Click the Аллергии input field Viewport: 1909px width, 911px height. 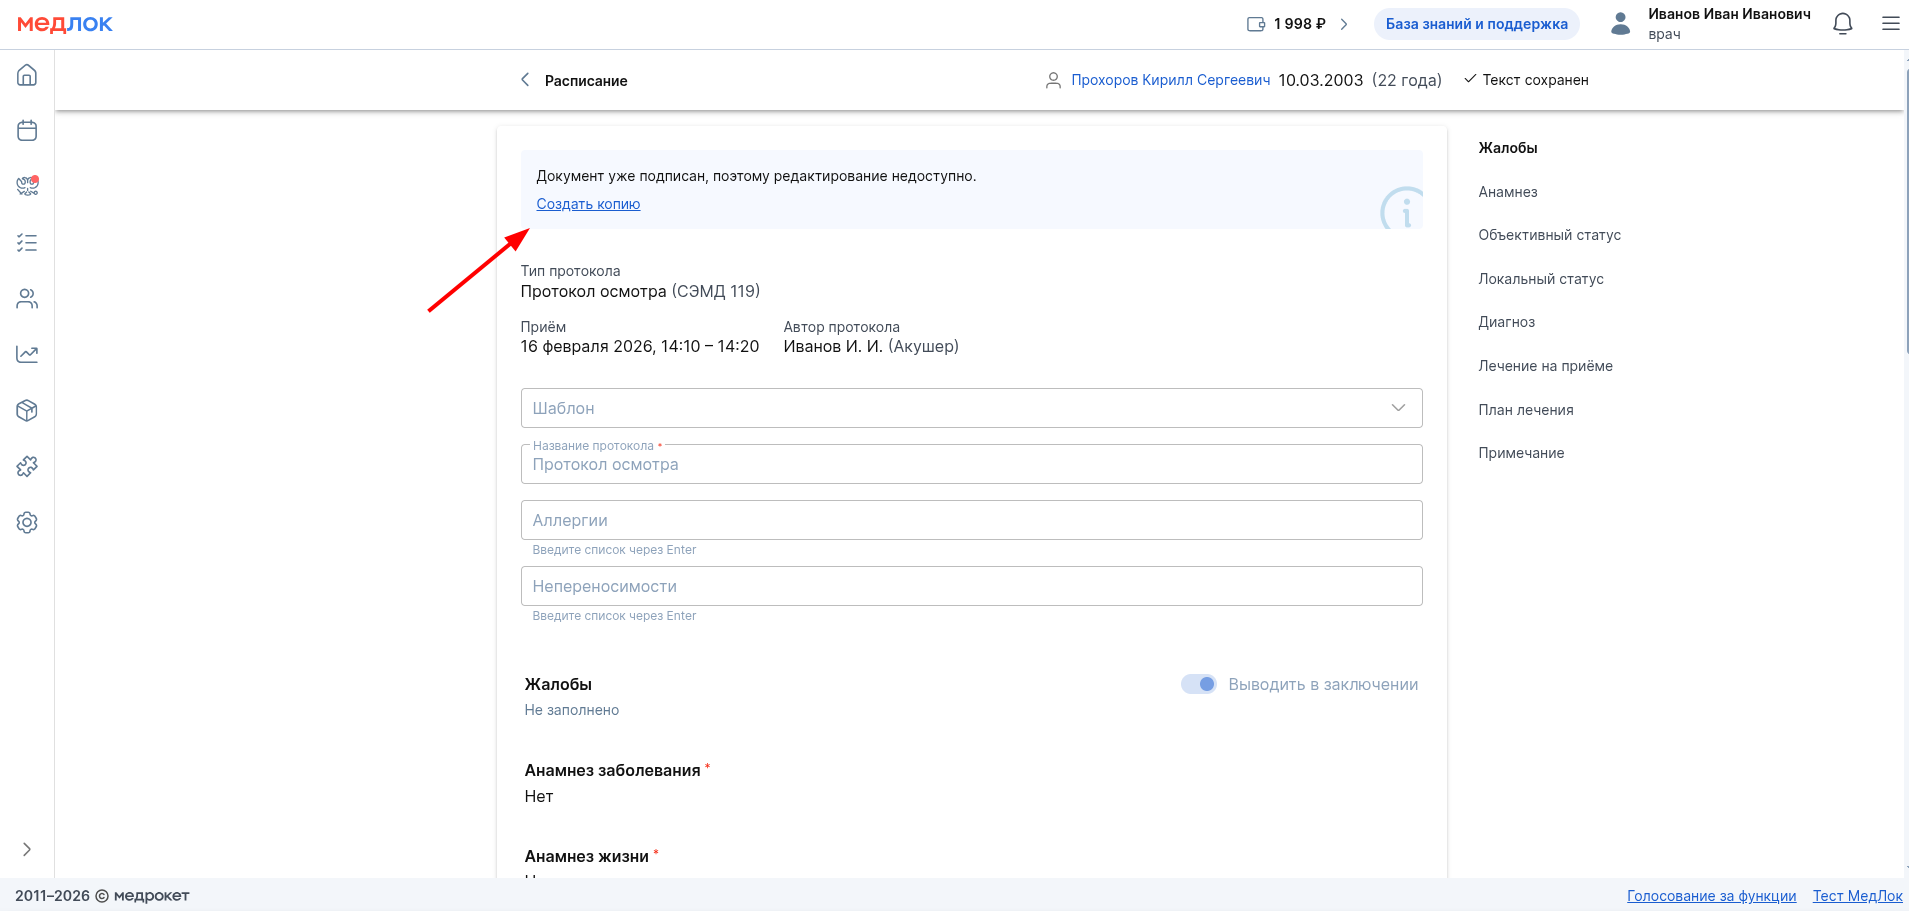970,520
